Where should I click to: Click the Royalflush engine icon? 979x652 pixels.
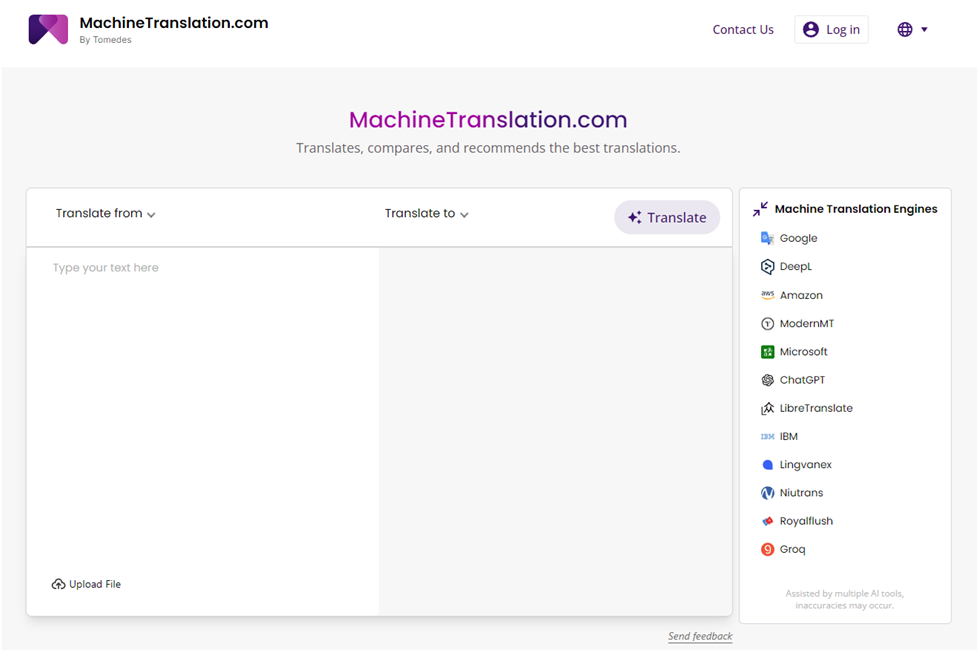[x=766, y=521]
